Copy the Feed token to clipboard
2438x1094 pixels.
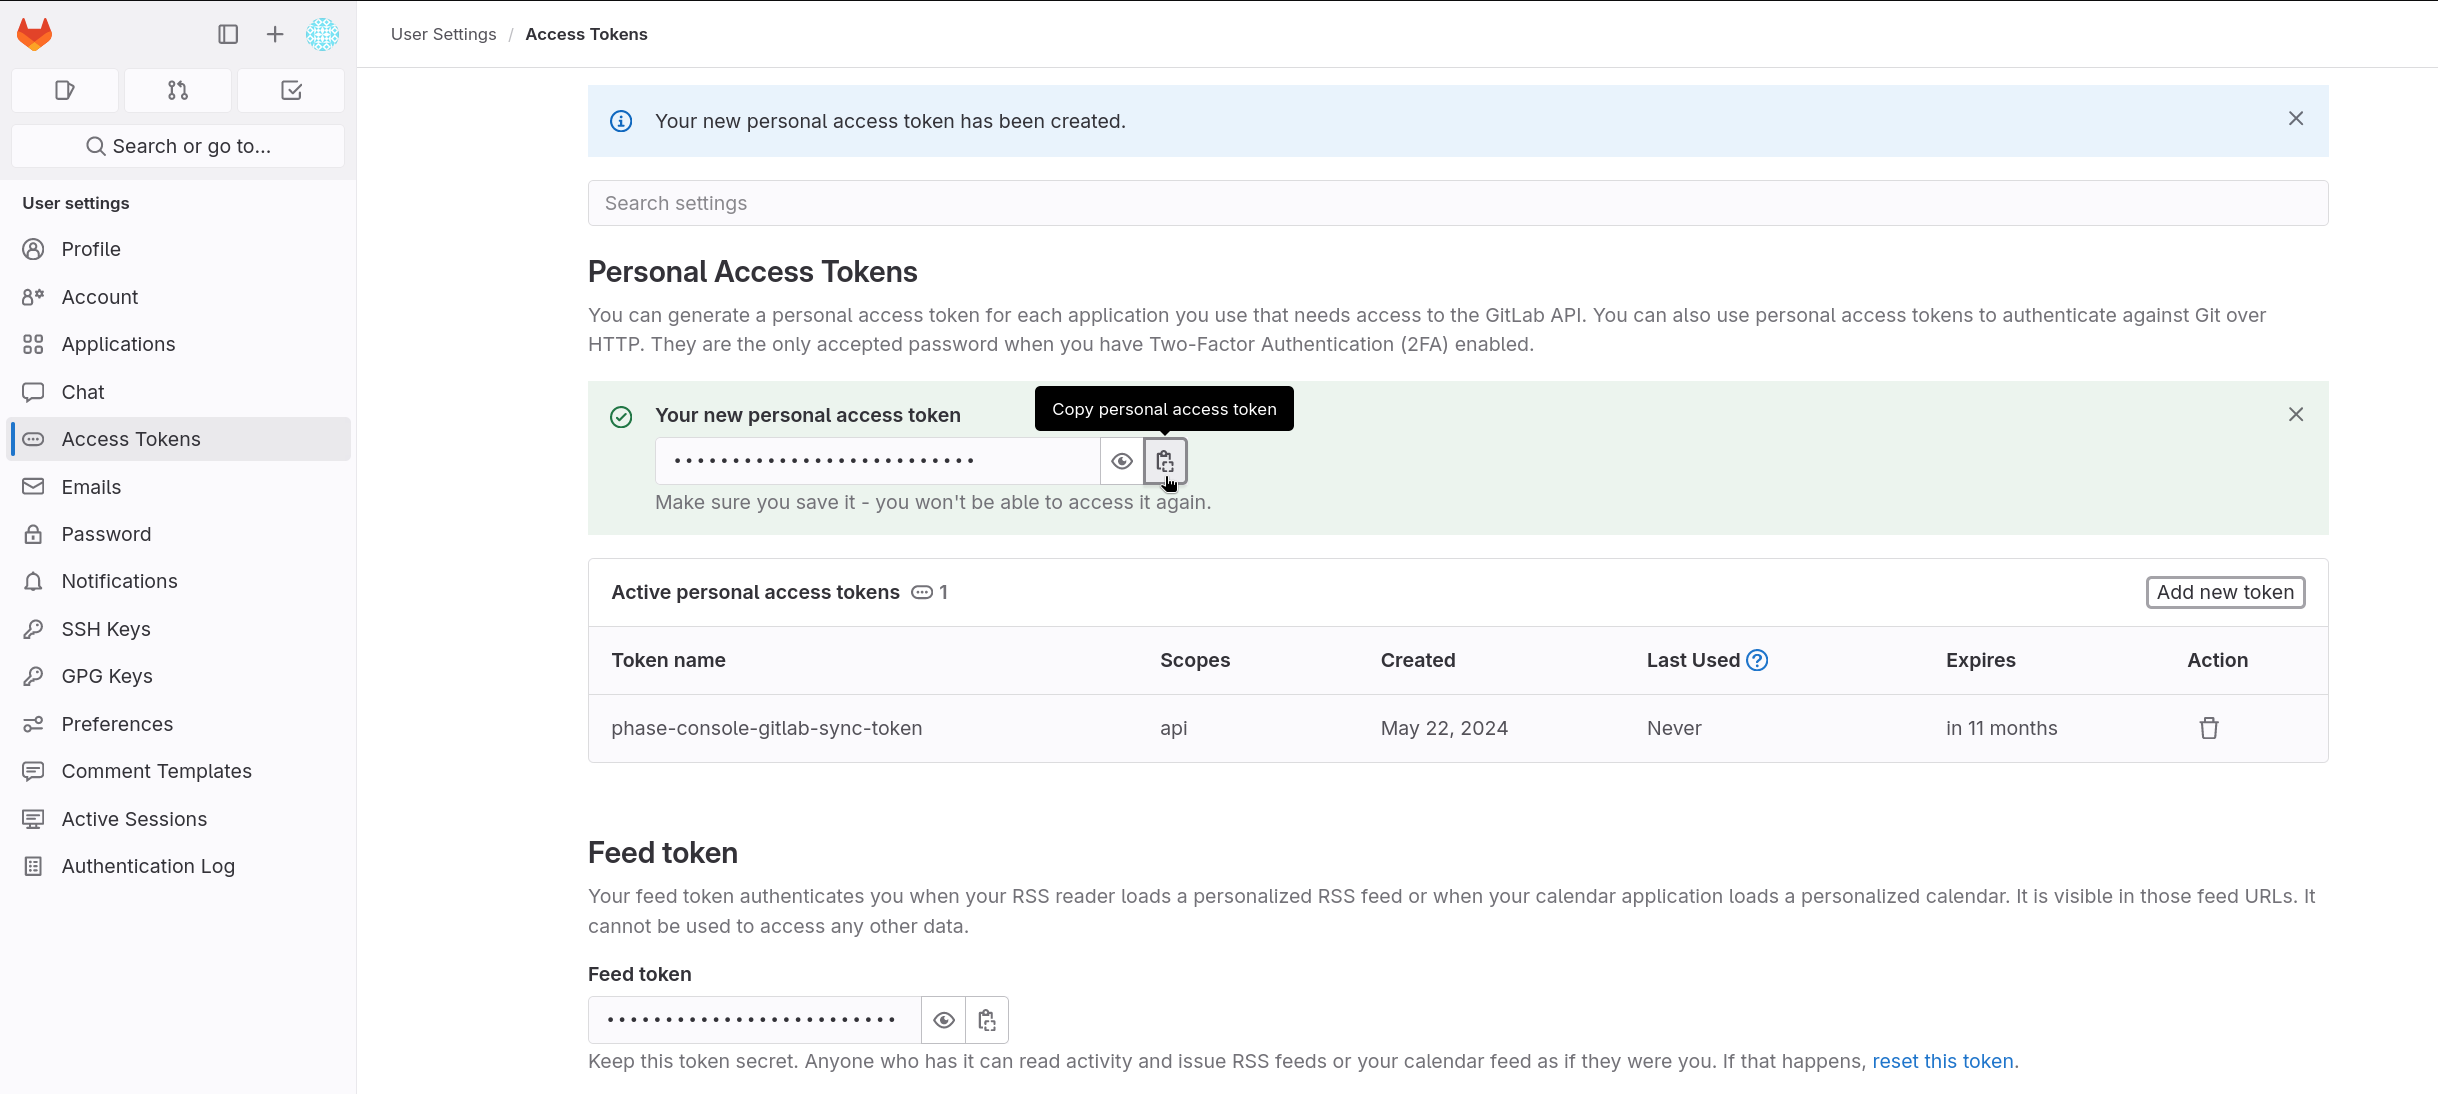click(986, 1019)
